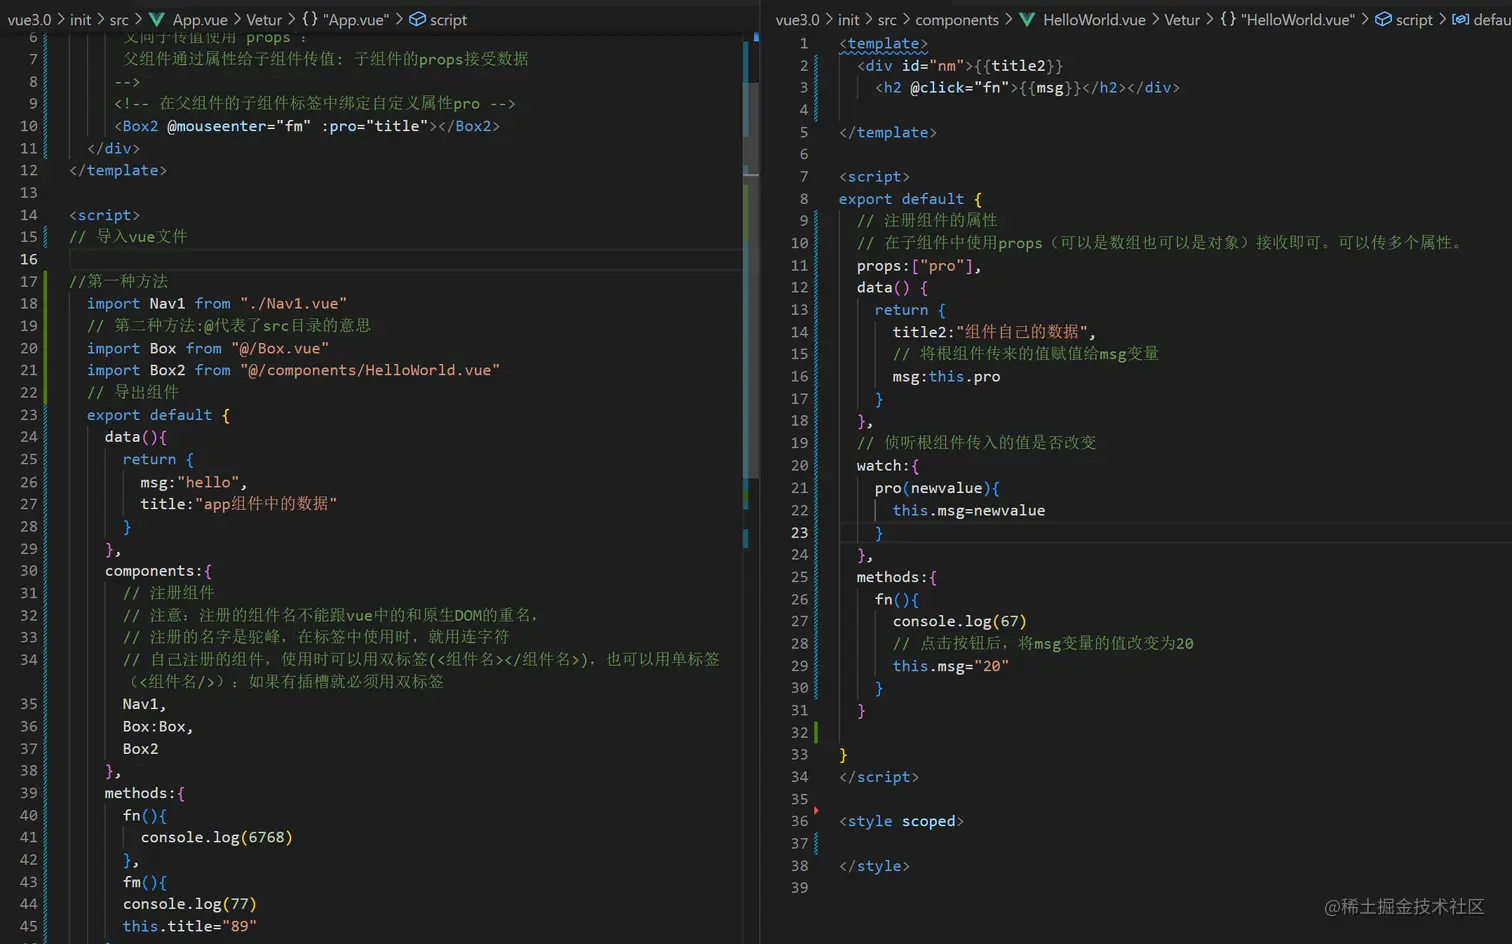Click the closing </template> tag in HelloWorld.vue
Screen dimensions: 1512x944
(x=887, y=132)
